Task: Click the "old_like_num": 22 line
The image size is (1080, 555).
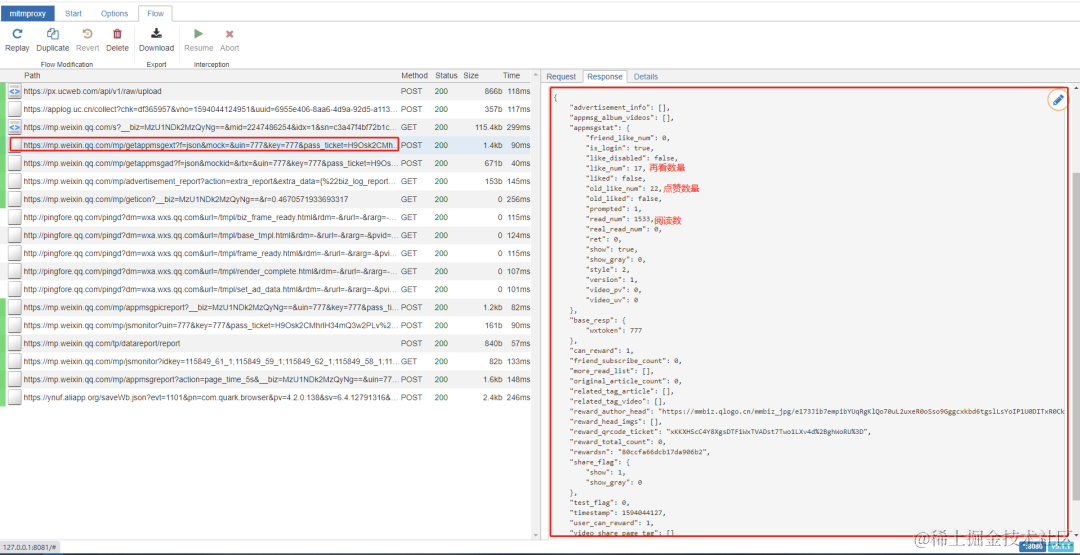Action: 623,188
